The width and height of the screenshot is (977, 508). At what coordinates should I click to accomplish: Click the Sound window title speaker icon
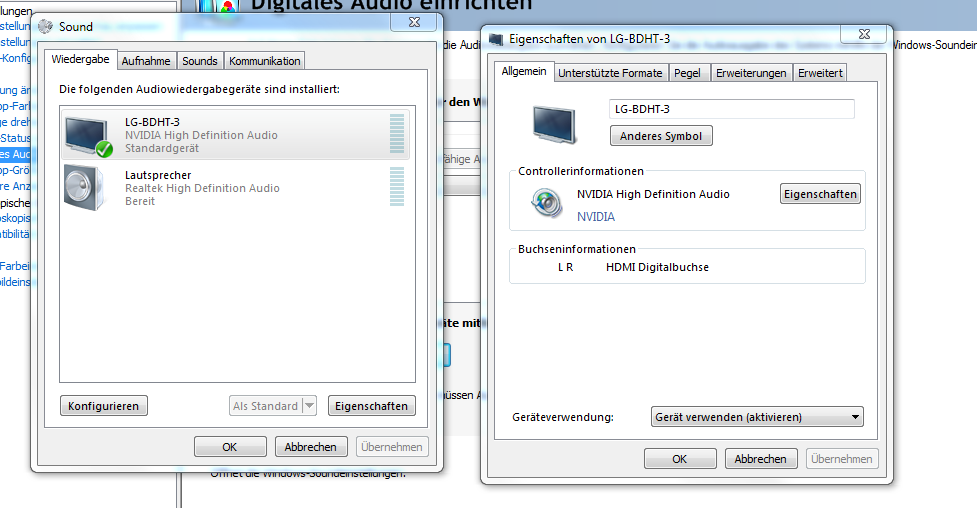(45, 27)
